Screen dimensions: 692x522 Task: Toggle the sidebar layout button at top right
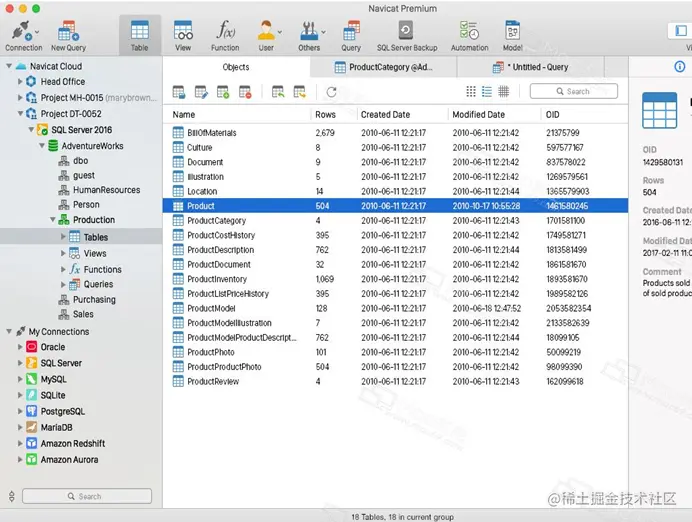[681, 30]
